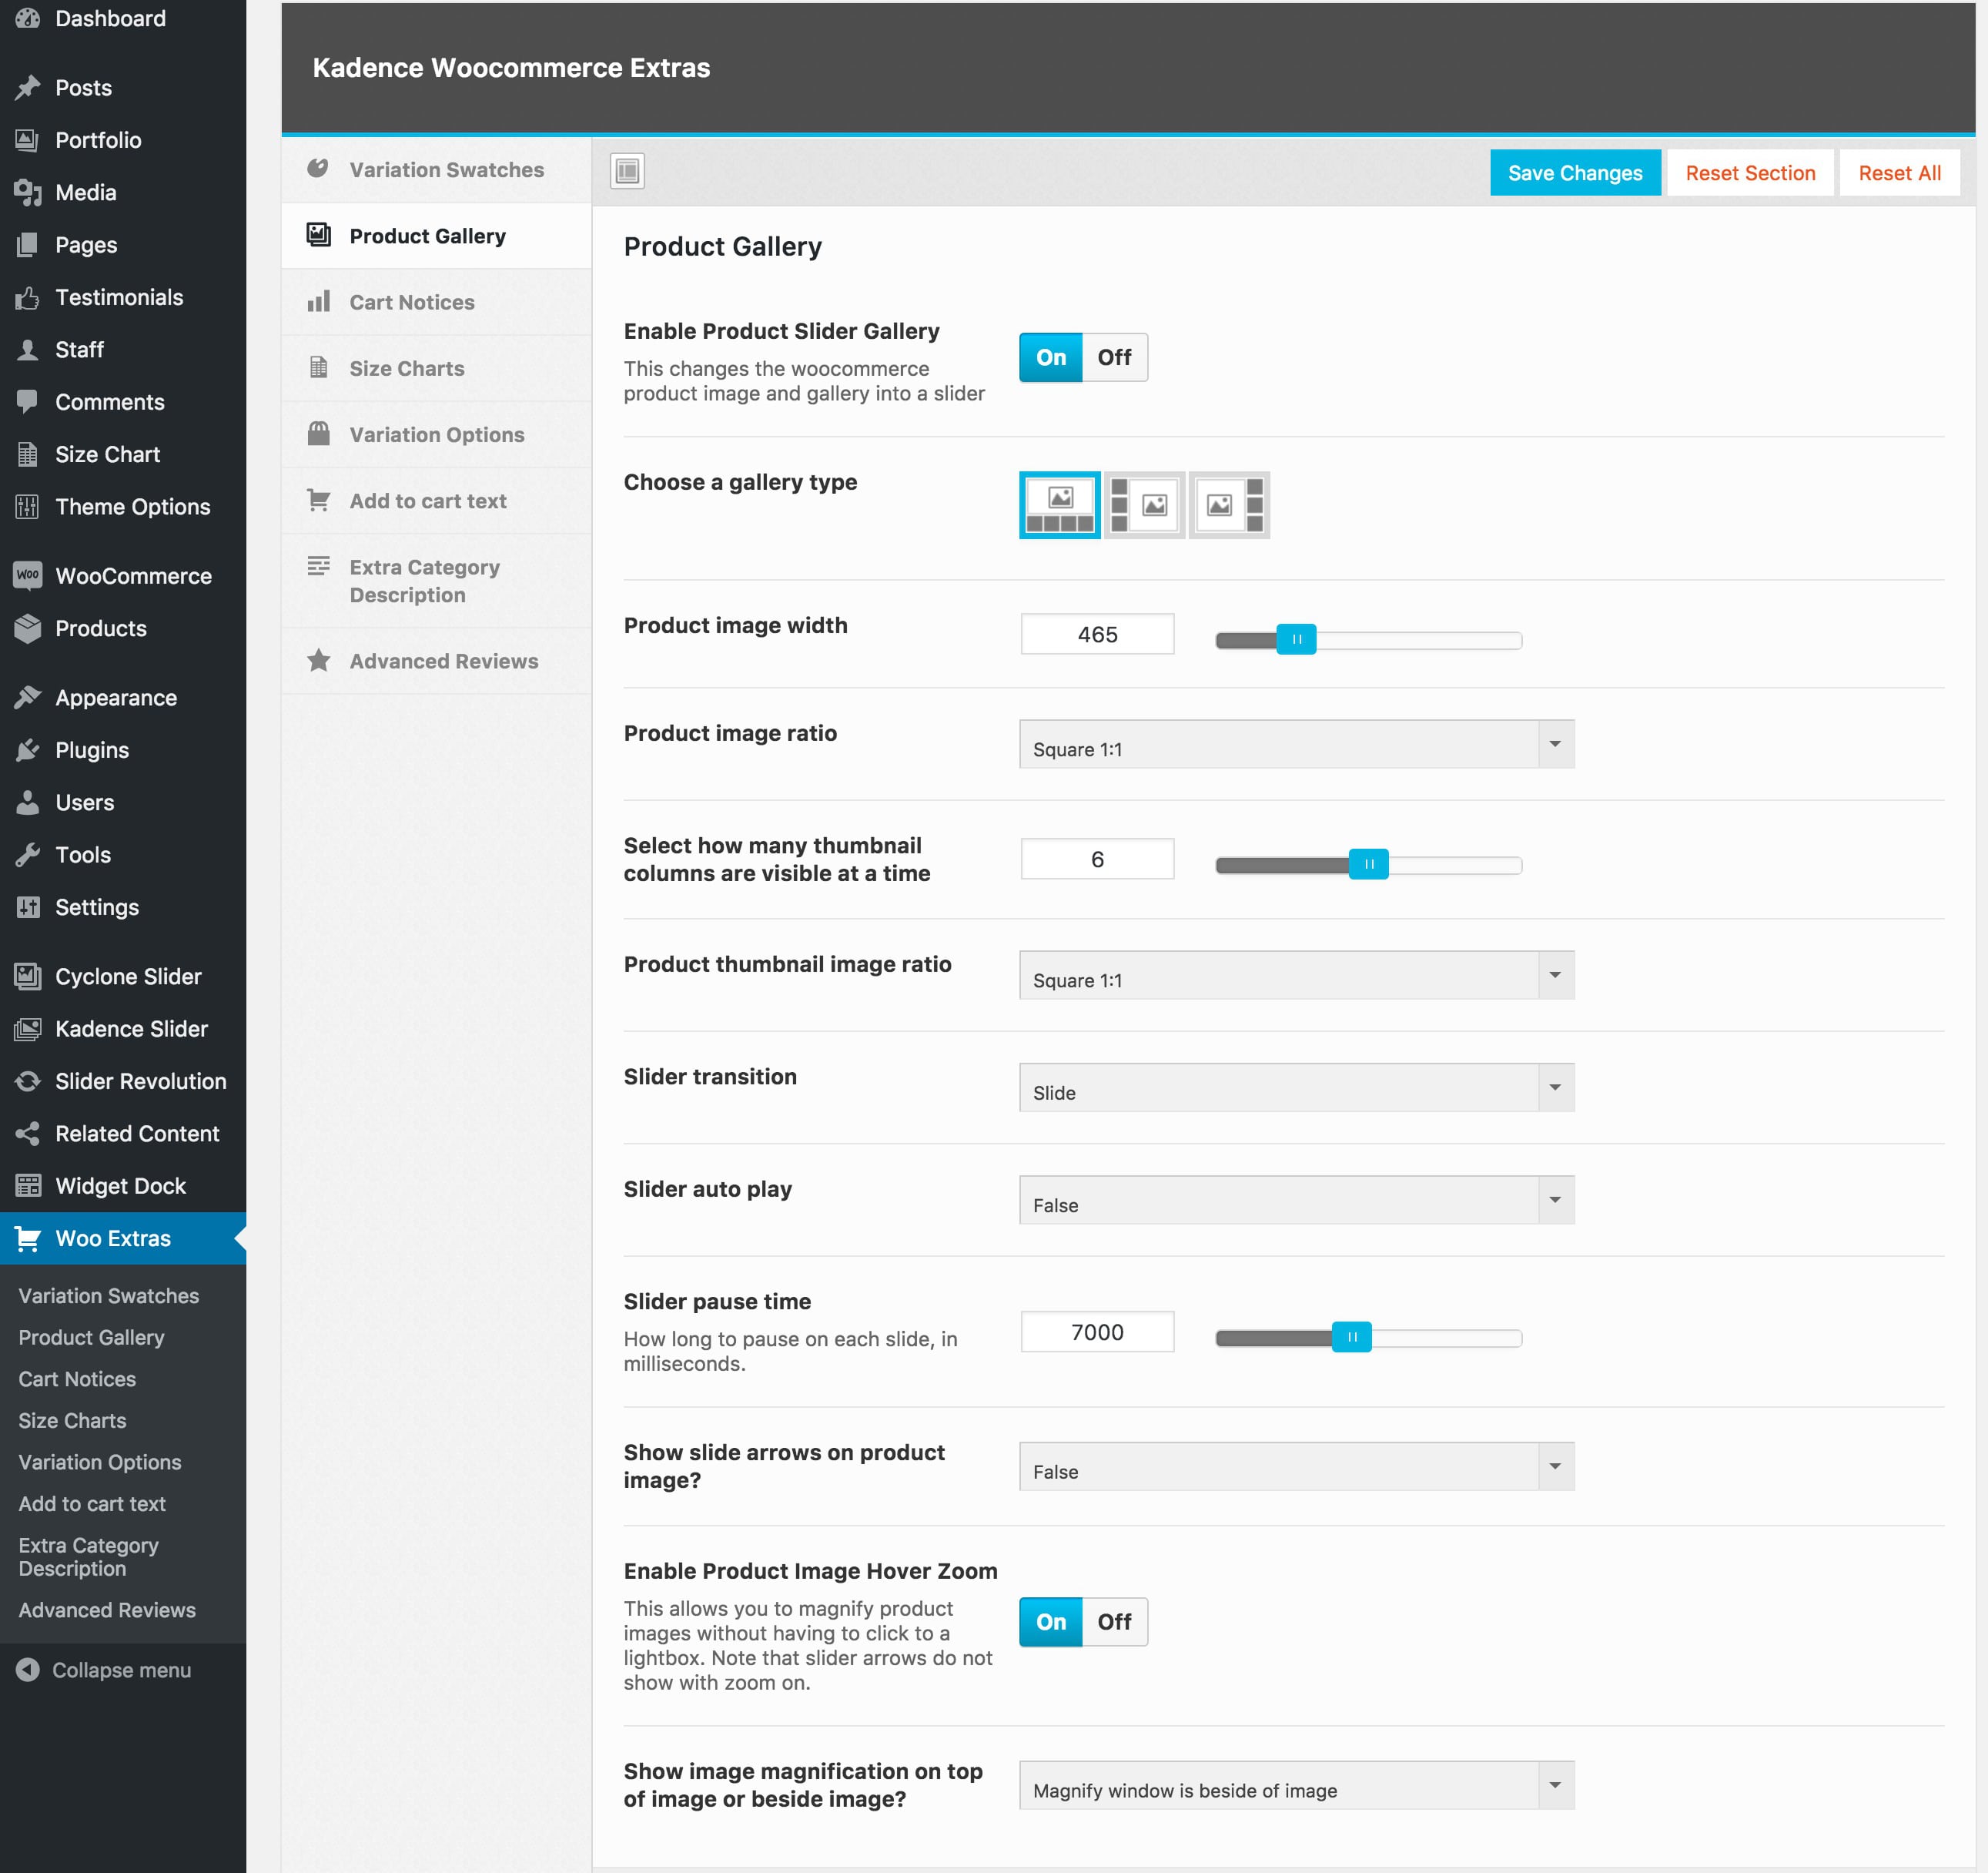Open the Product image ratio dropdown
Screen dimensions: 1988x1873
[1296, 744]
